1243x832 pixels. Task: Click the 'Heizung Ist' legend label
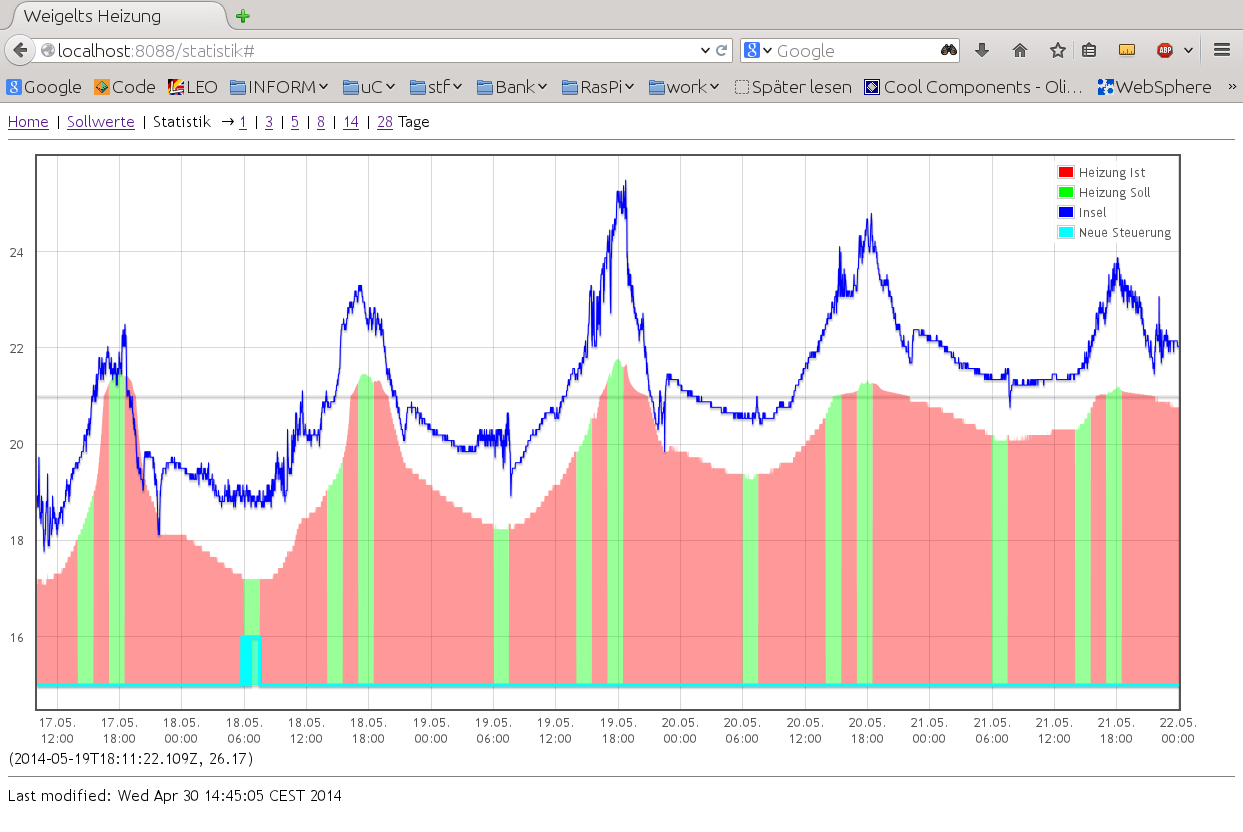point(1112,173)
